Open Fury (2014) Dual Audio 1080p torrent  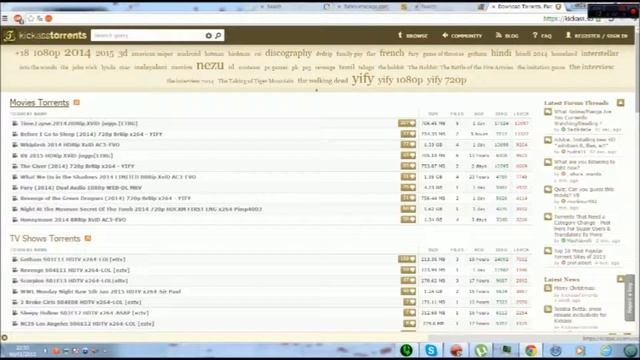[81, 187]
